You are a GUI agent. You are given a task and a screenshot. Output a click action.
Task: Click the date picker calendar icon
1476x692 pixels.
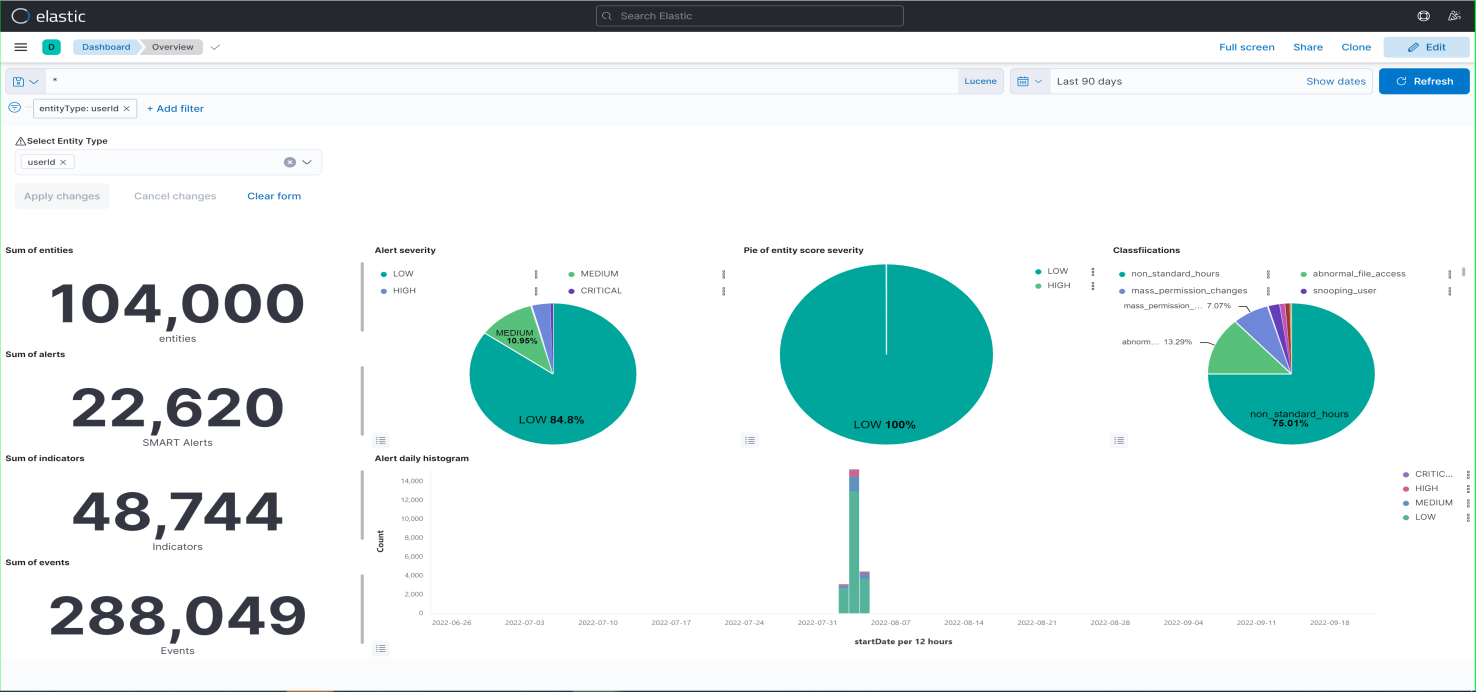click(1022, 81)
